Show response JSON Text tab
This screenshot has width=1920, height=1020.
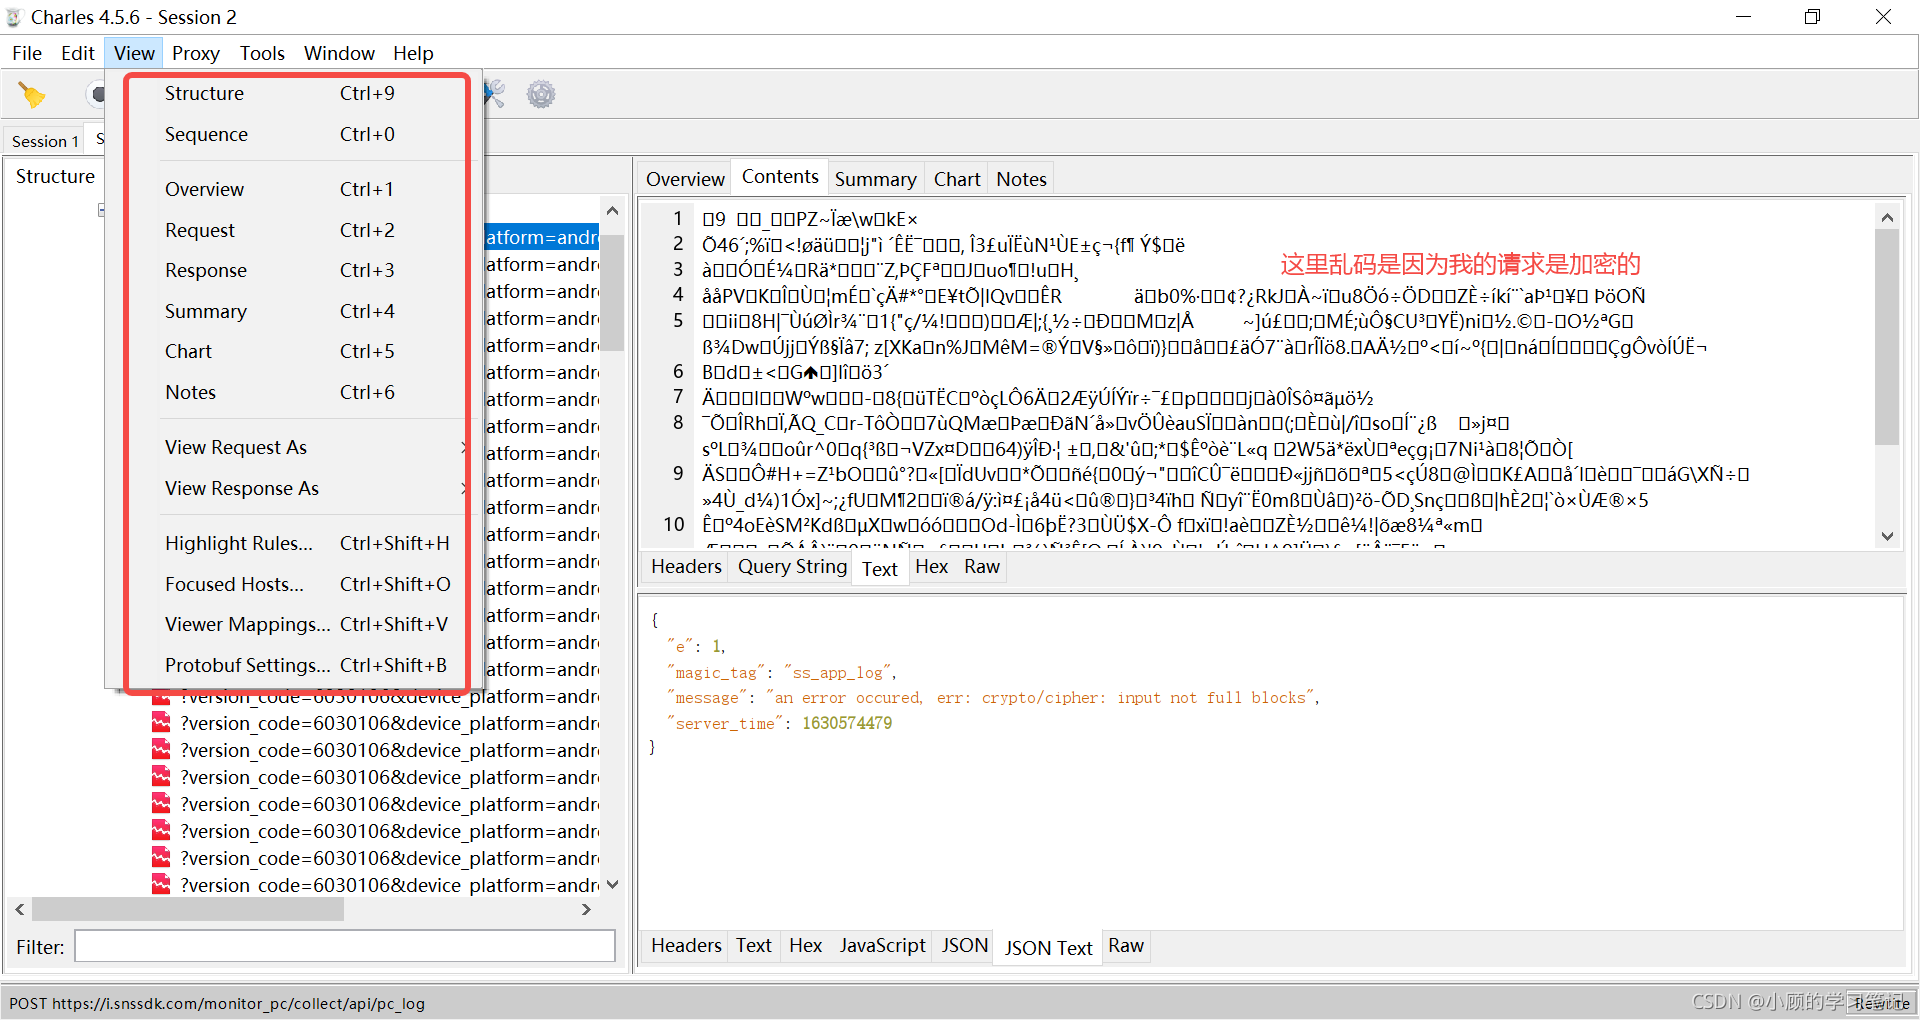(1048, 948)
